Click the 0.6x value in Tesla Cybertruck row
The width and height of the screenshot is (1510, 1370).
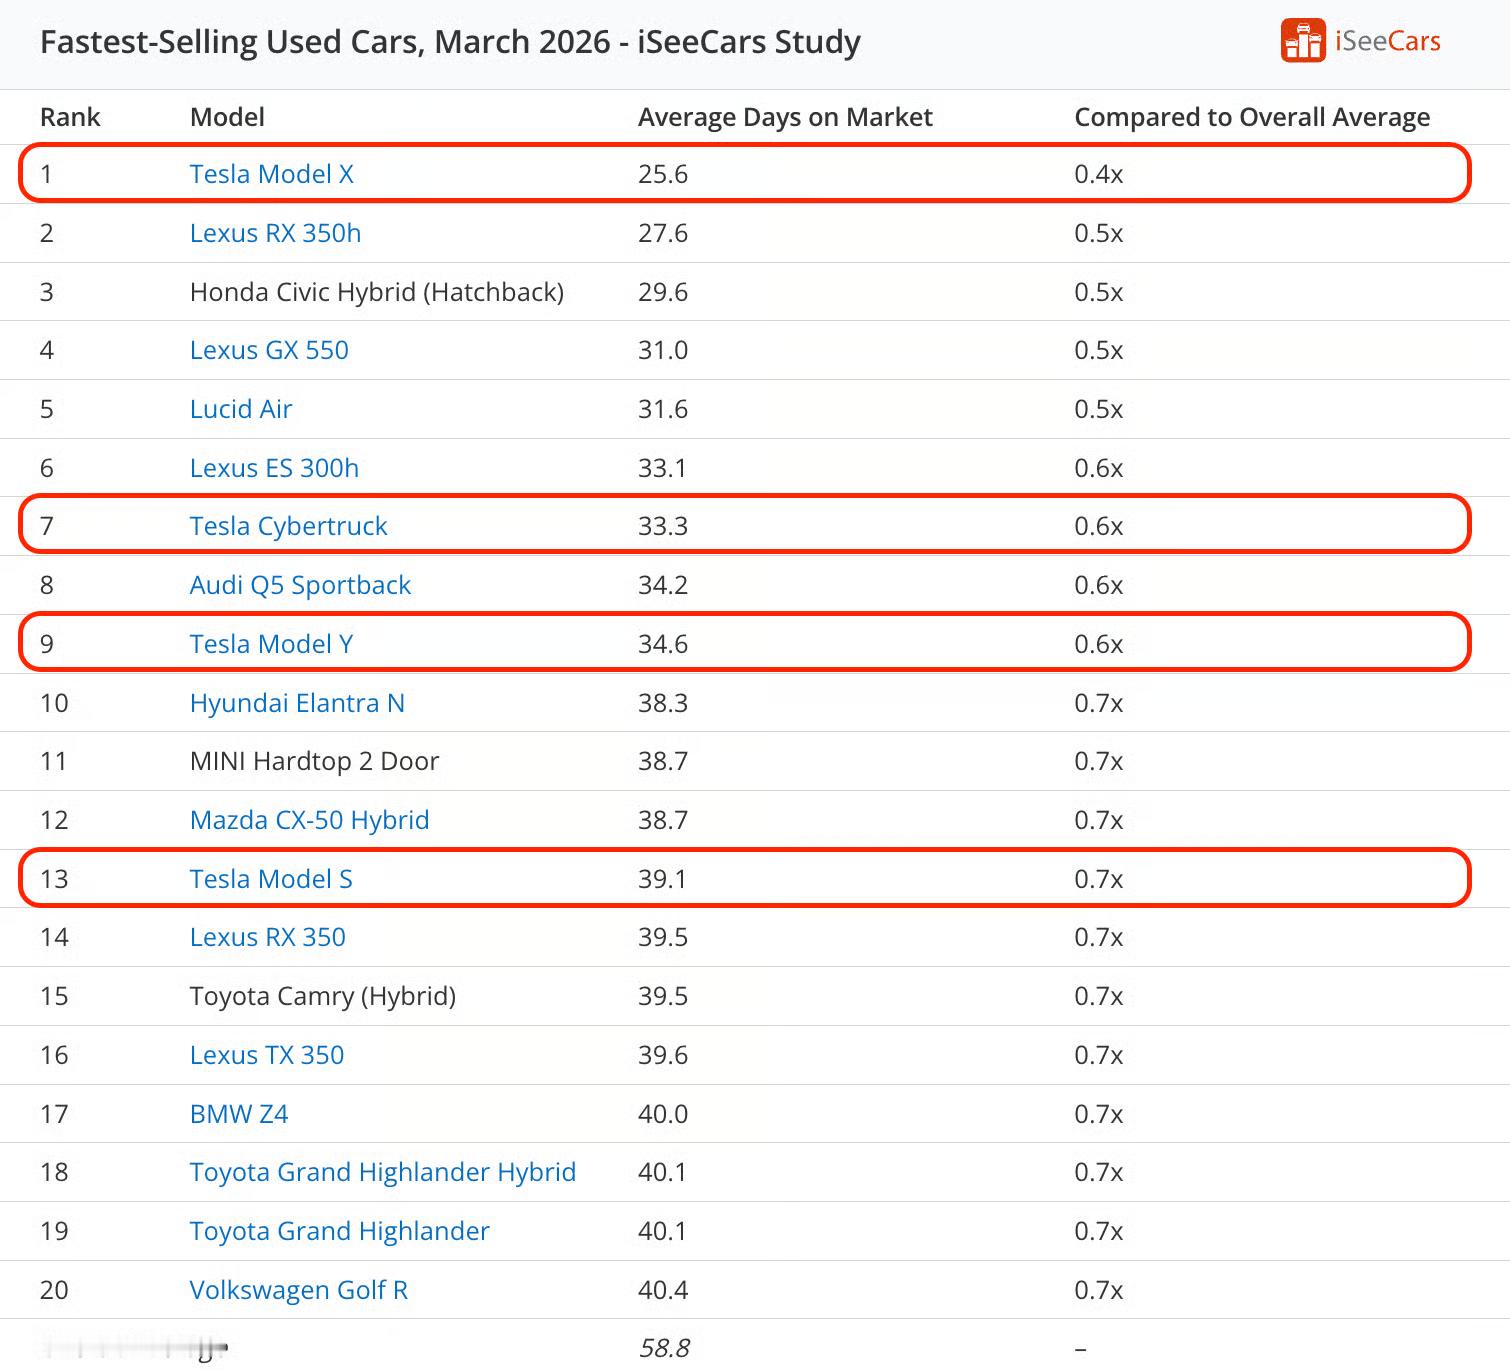(1099, 526)
